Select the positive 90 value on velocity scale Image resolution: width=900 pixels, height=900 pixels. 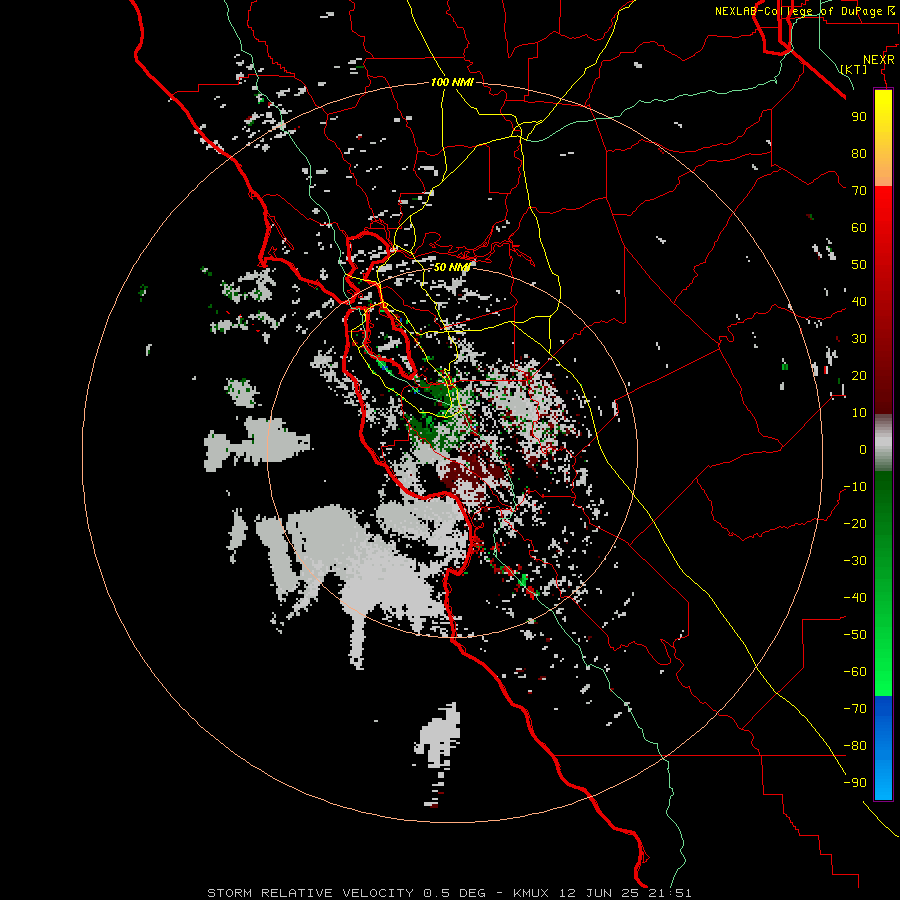859,117
